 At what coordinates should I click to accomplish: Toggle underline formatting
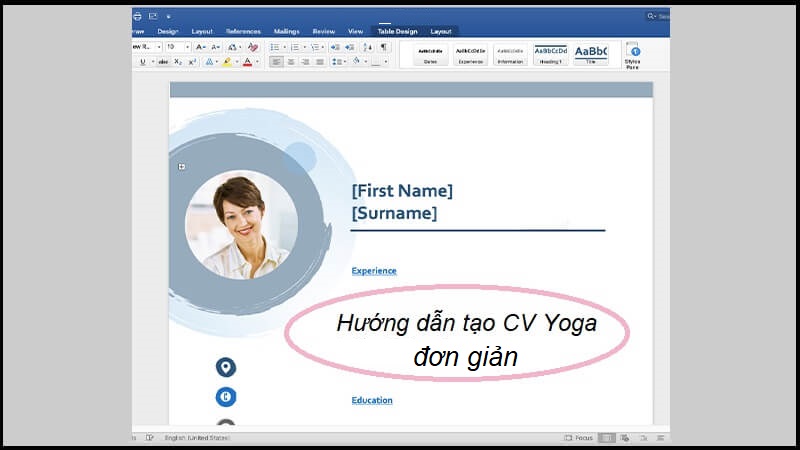point(143,62)
